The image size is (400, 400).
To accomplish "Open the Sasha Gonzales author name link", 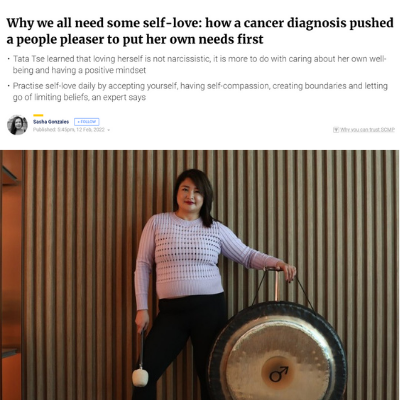I will tap(51, 122).
